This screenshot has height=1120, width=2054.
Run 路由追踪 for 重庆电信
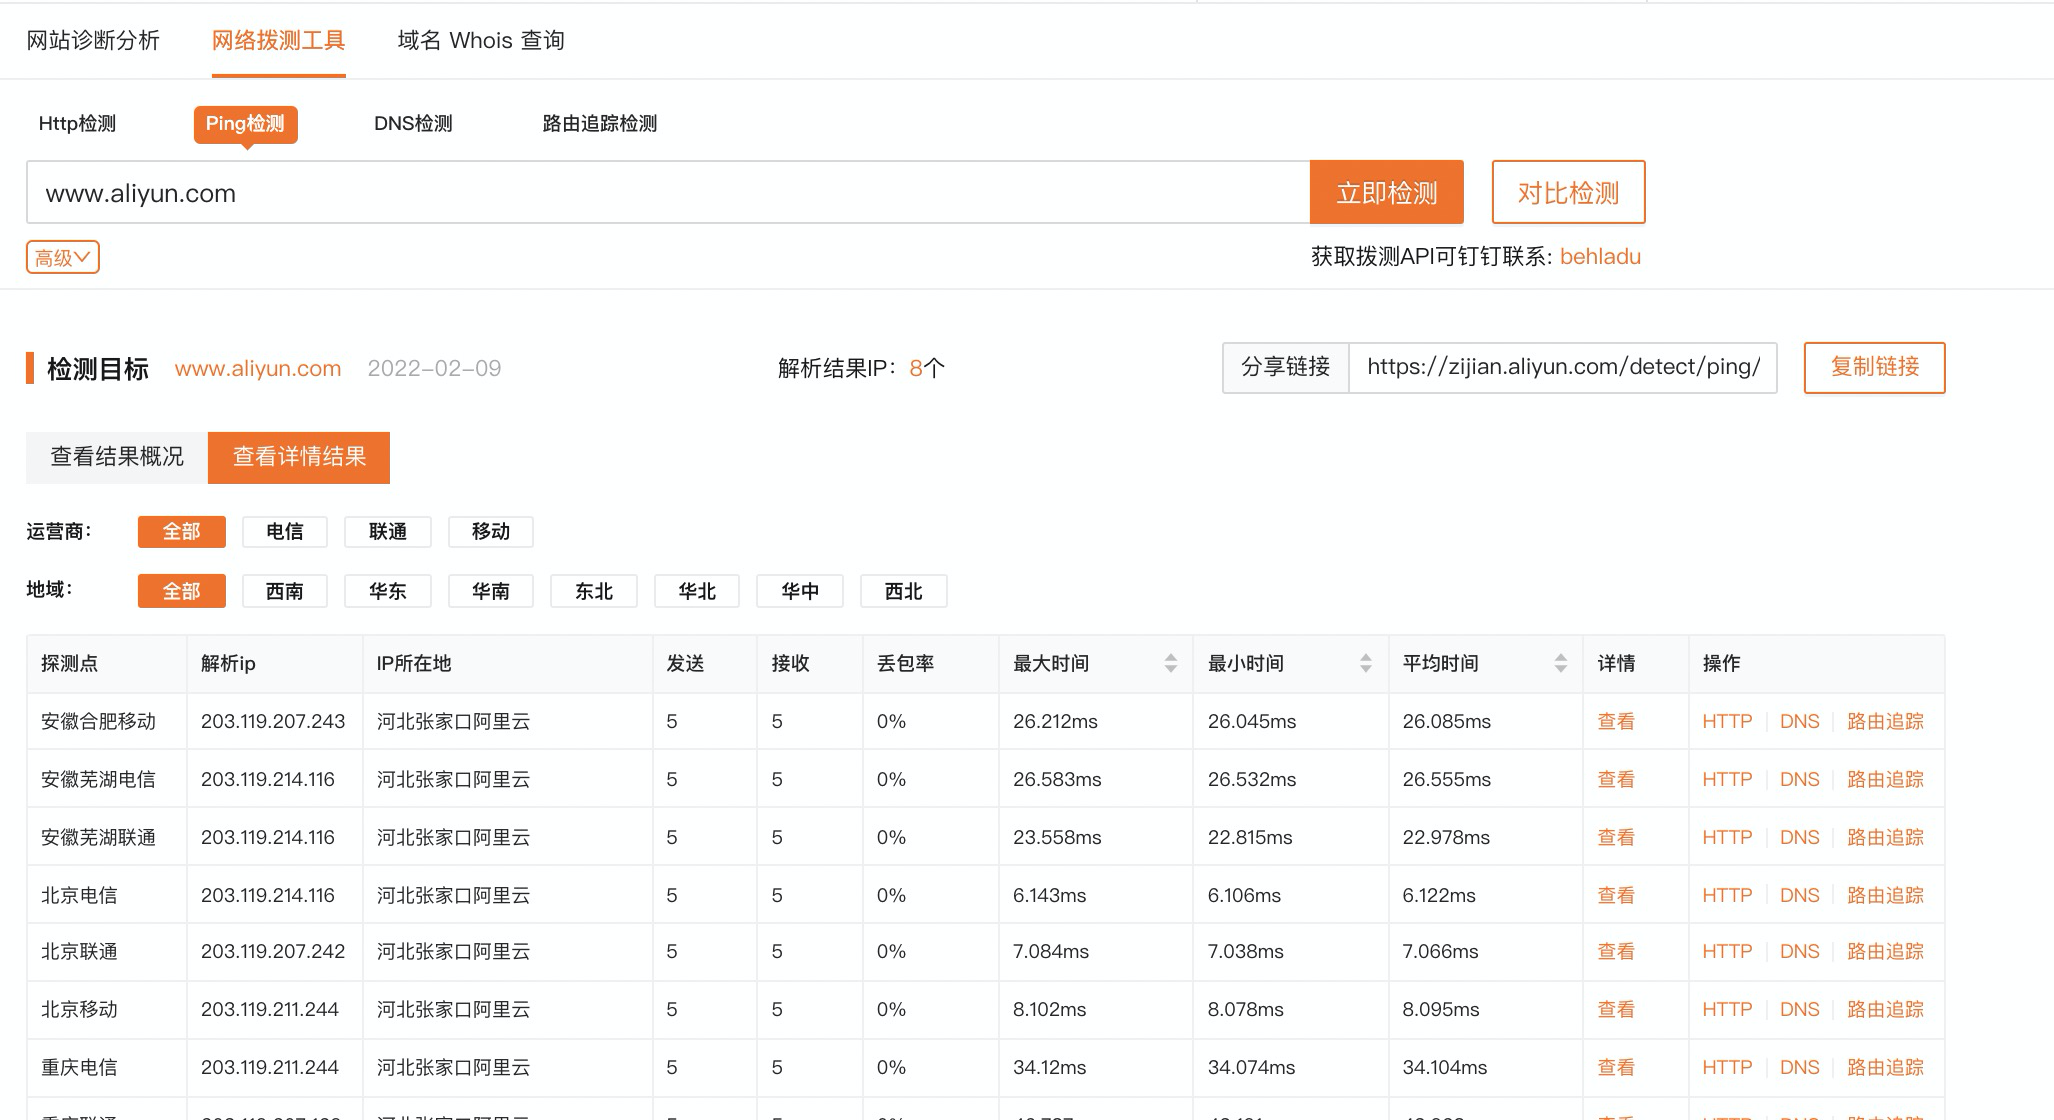(1885, 1067)
